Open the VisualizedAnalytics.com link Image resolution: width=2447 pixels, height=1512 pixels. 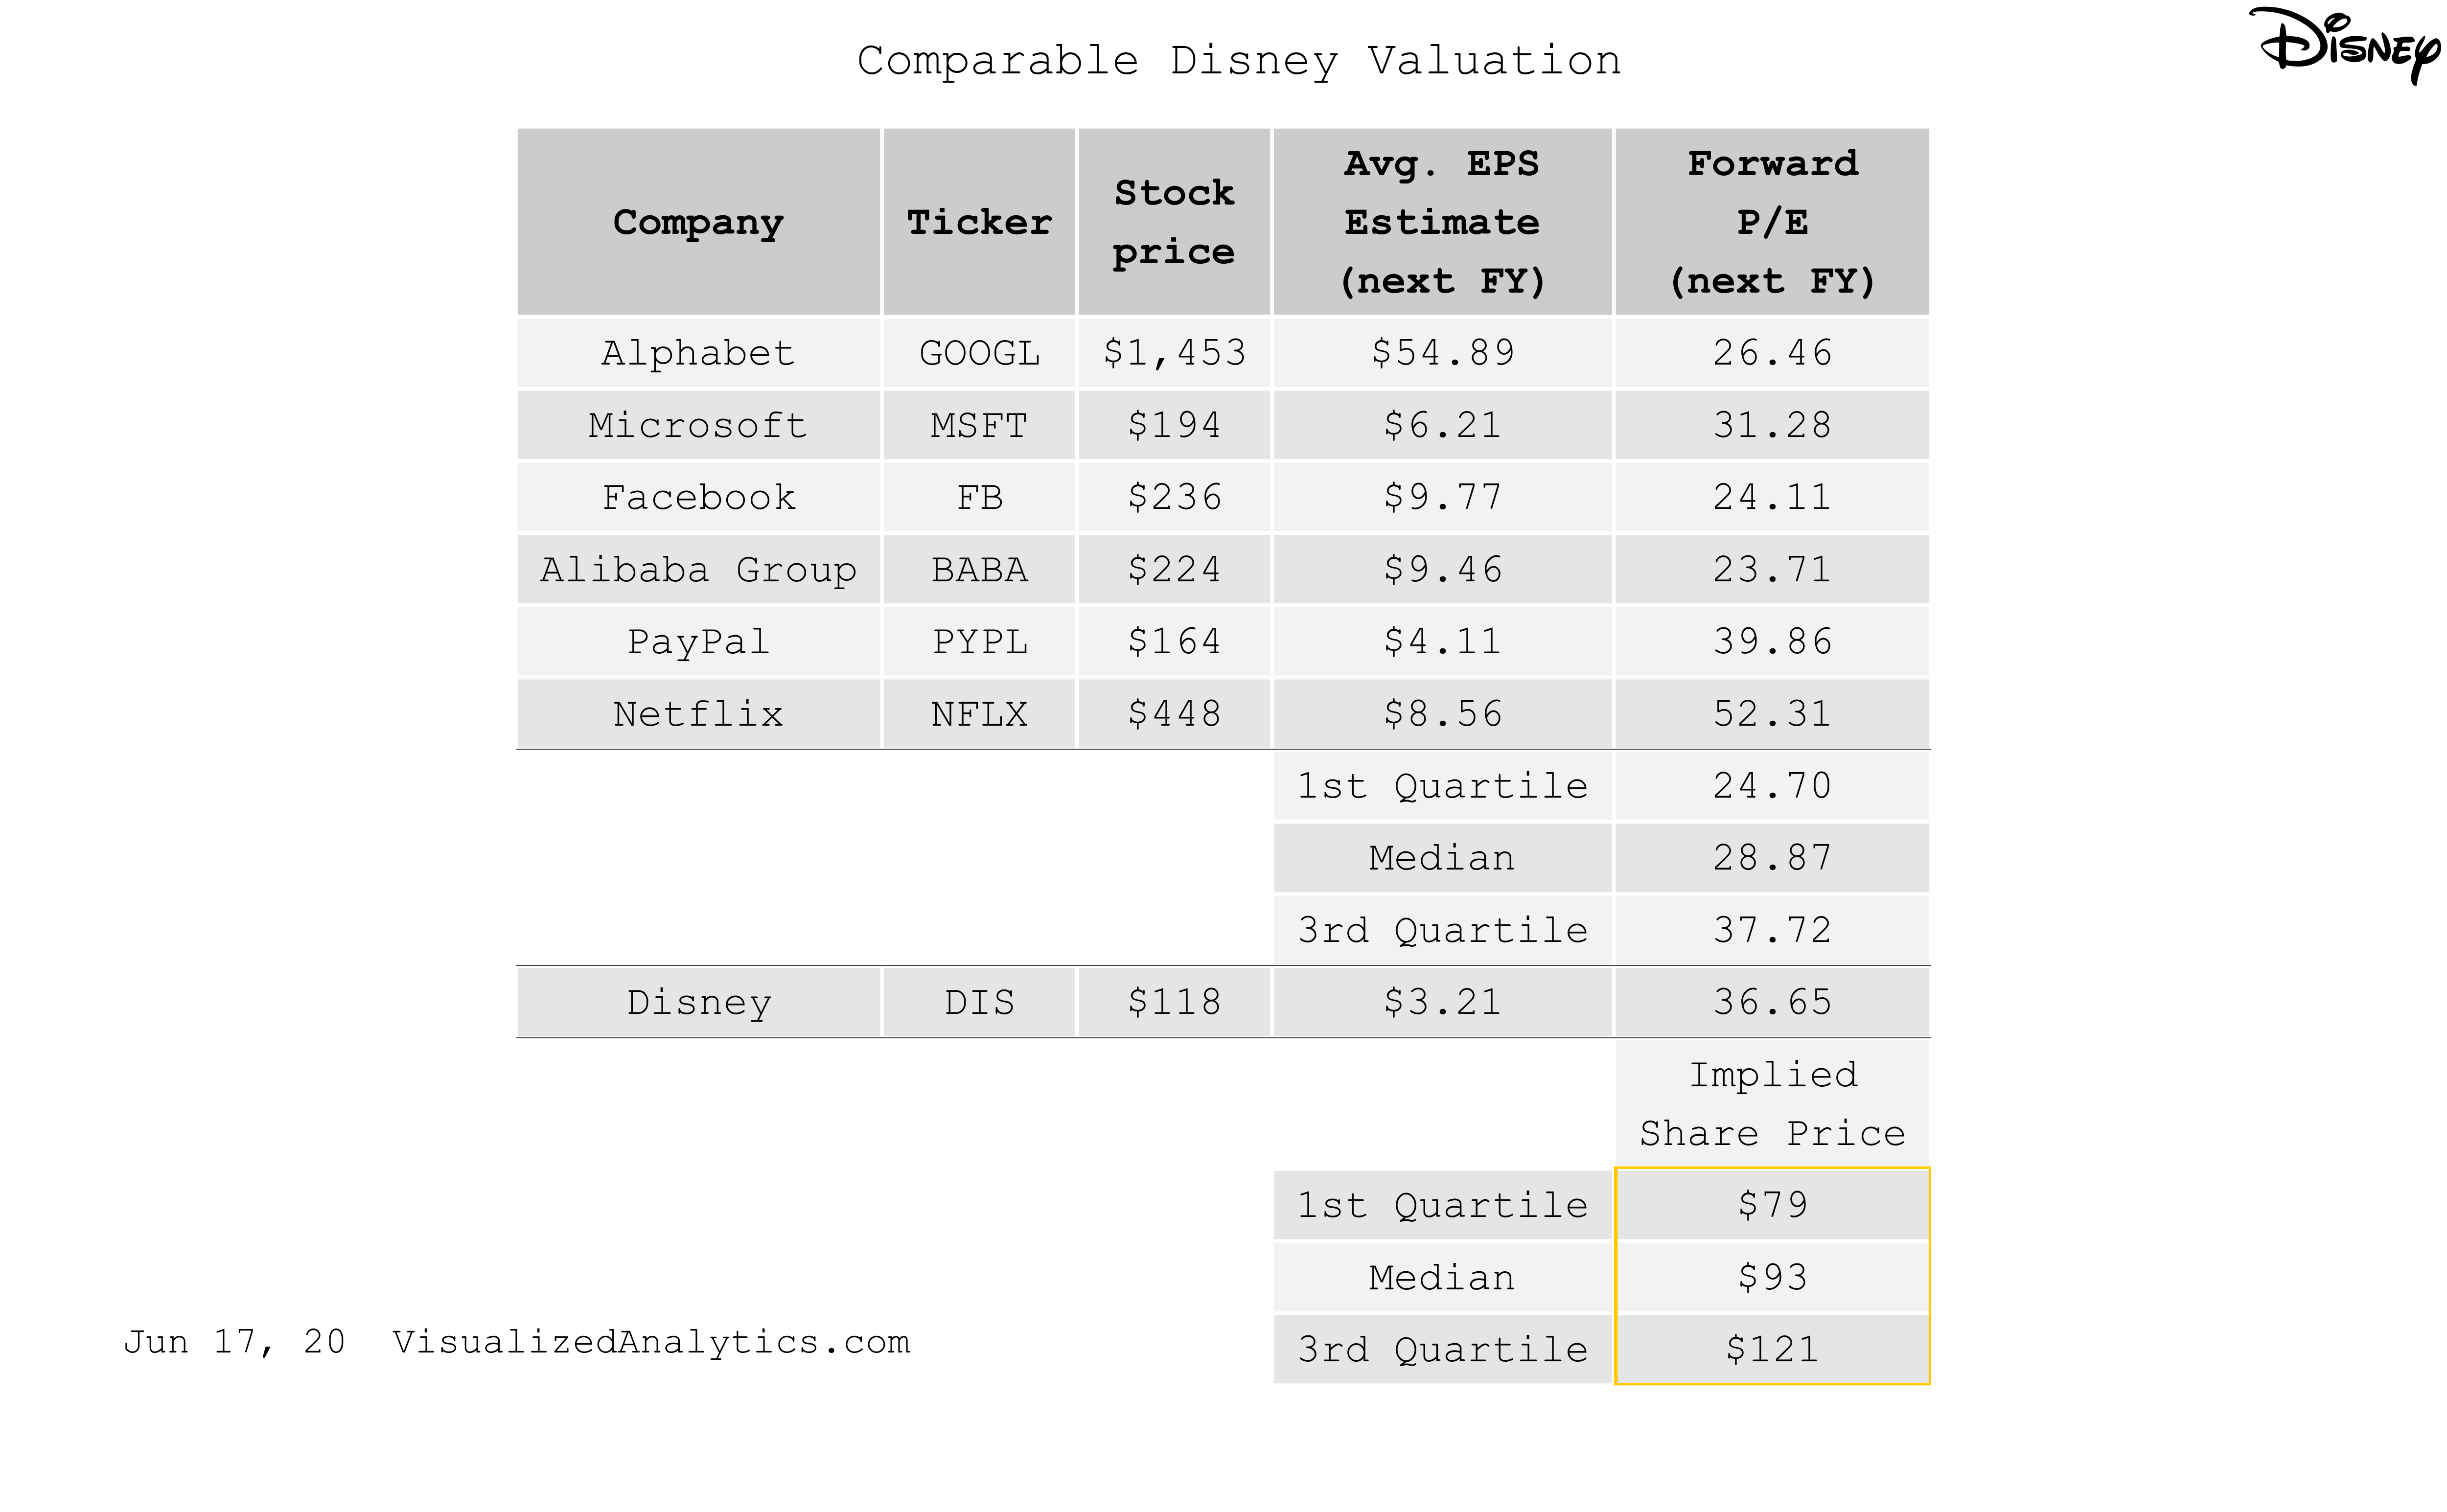click(651, 1342)
